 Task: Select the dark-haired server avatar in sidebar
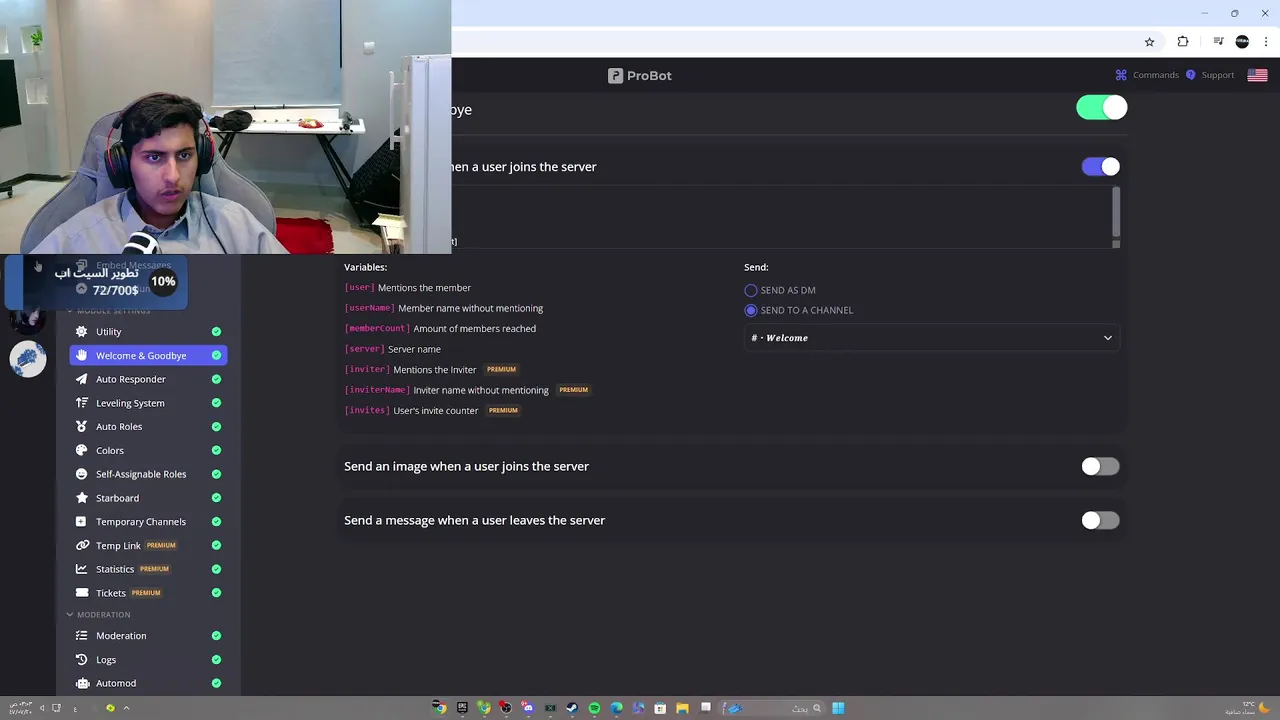pos(28,317)
